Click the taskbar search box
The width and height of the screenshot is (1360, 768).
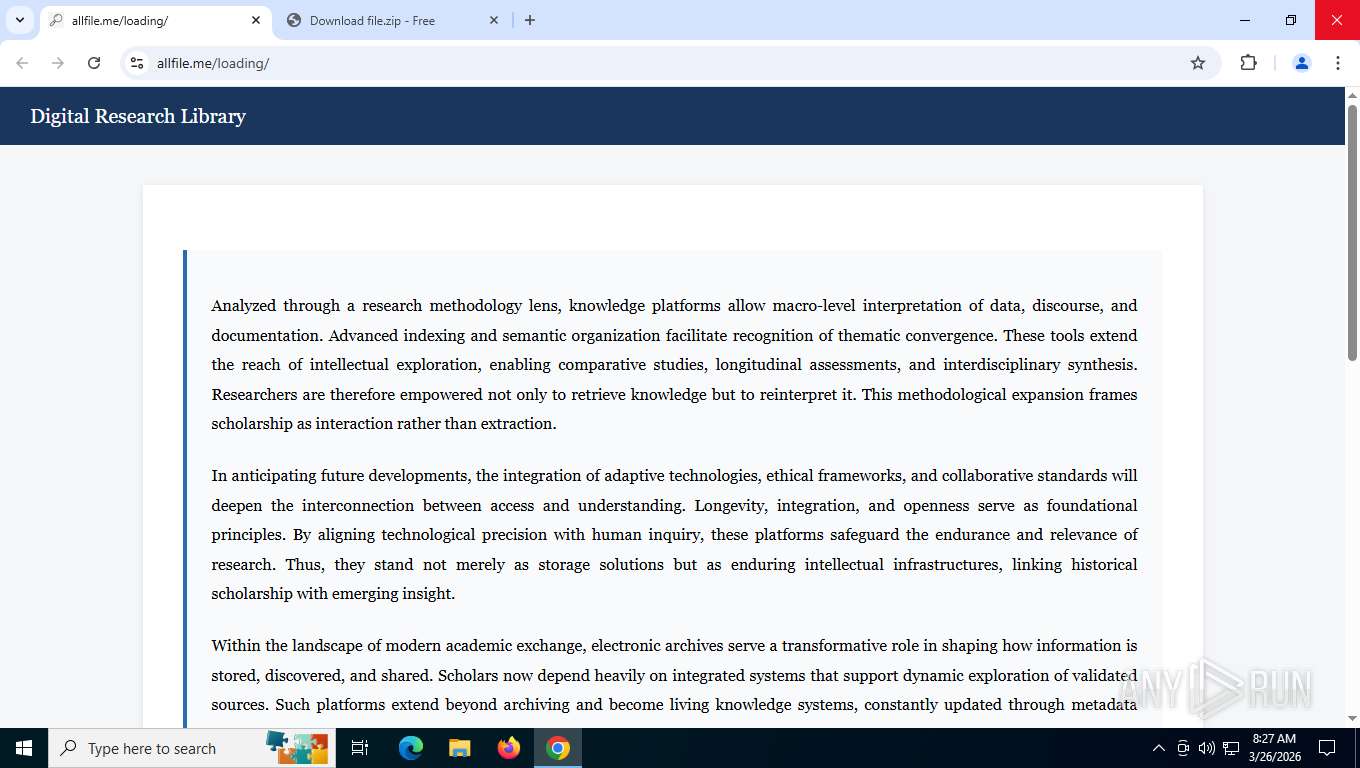(192, 748)
